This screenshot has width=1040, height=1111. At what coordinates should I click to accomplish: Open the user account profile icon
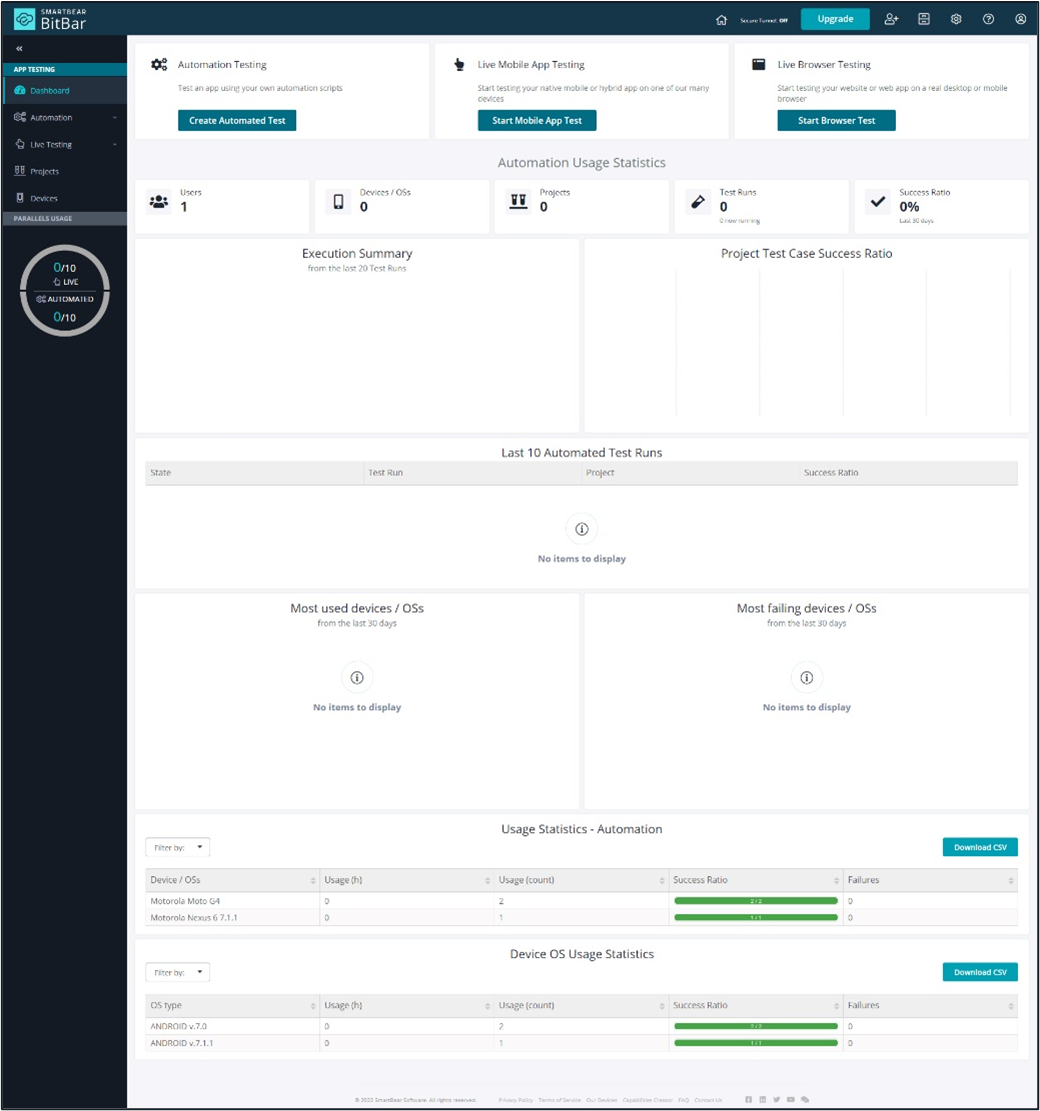1020,19
